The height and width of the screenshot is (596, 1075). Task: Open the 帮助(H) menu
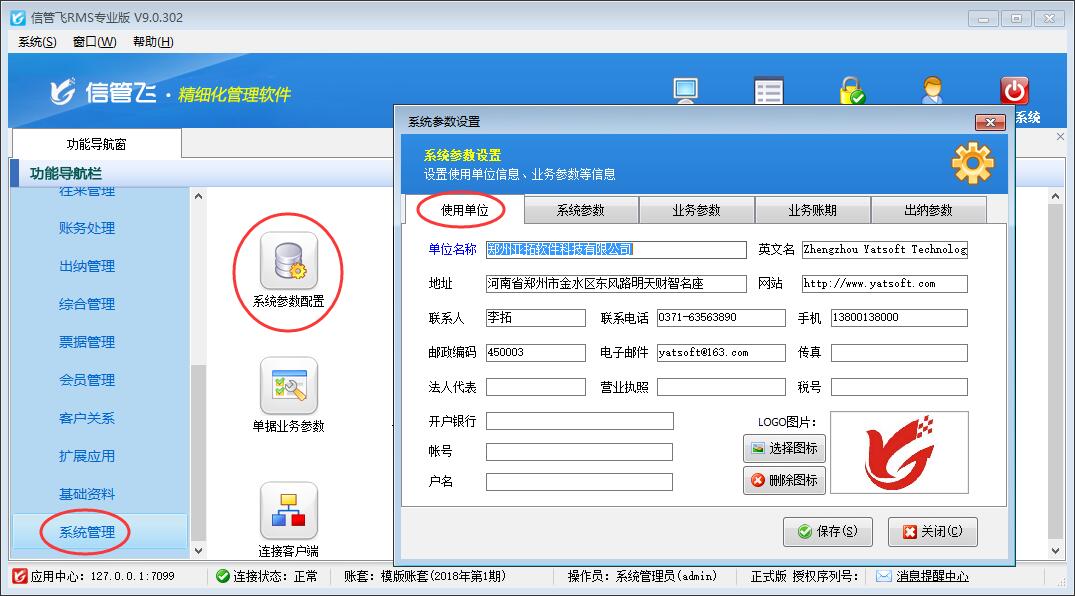coord(152,41)
